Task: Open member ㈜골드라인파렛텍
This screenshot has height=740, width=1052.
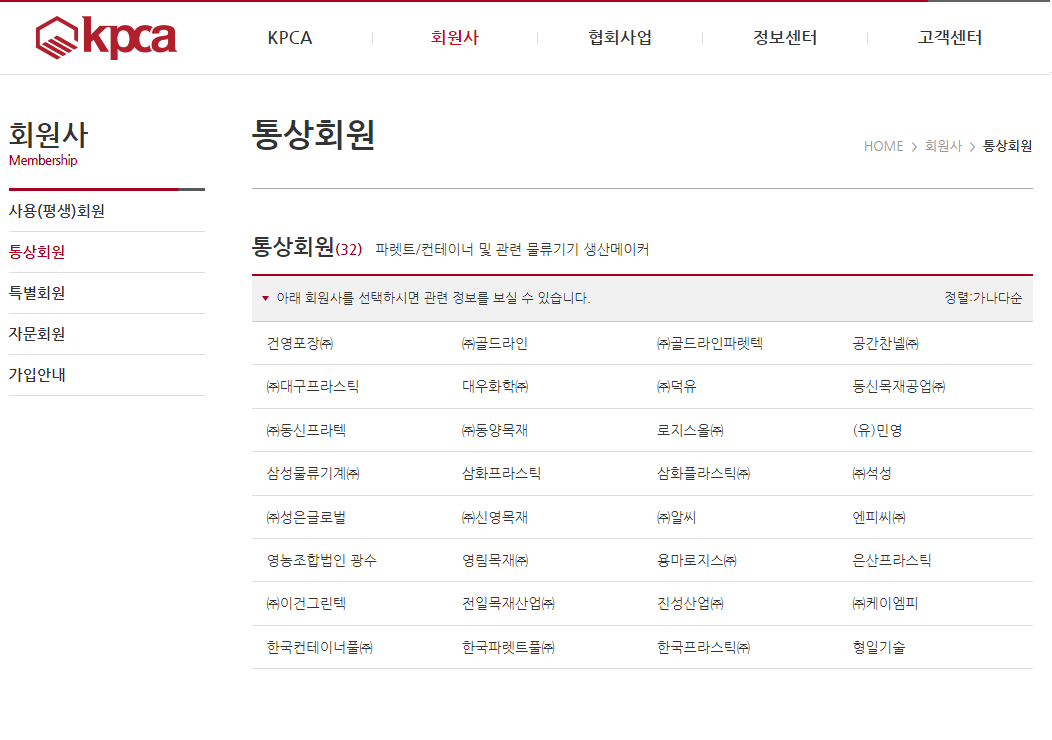Action: [710, 343]
